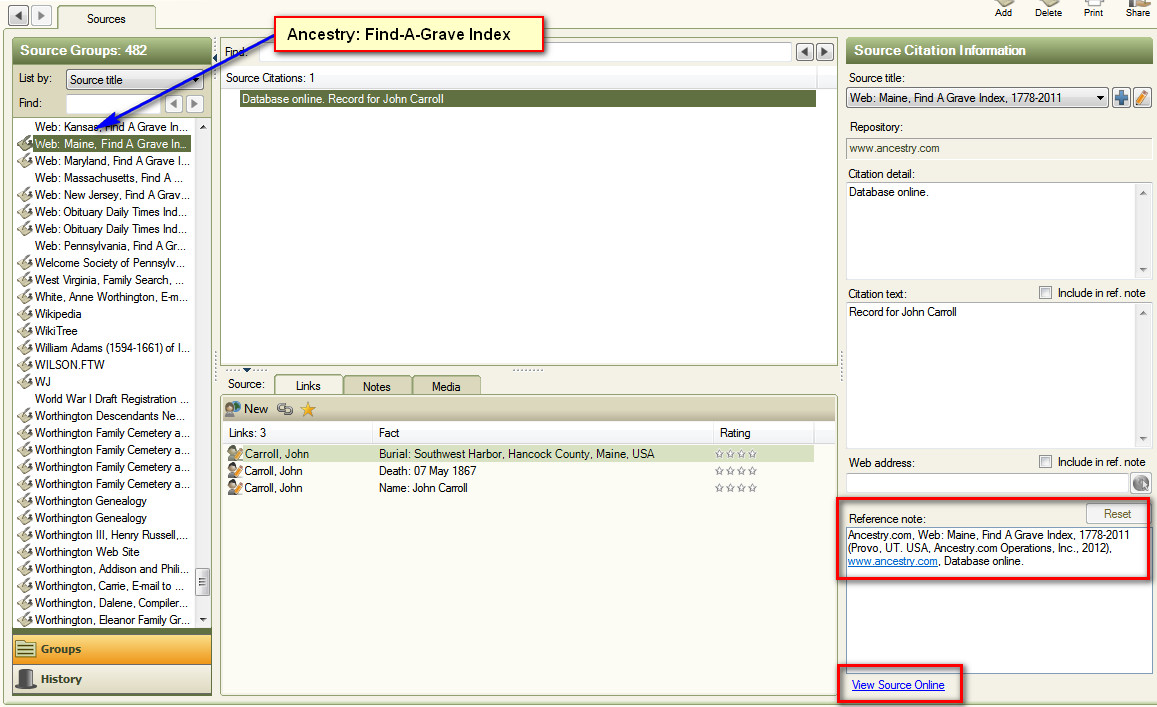
Task: Click the star rating icon in the Links toolbar
Action: (x=308, y=409)
